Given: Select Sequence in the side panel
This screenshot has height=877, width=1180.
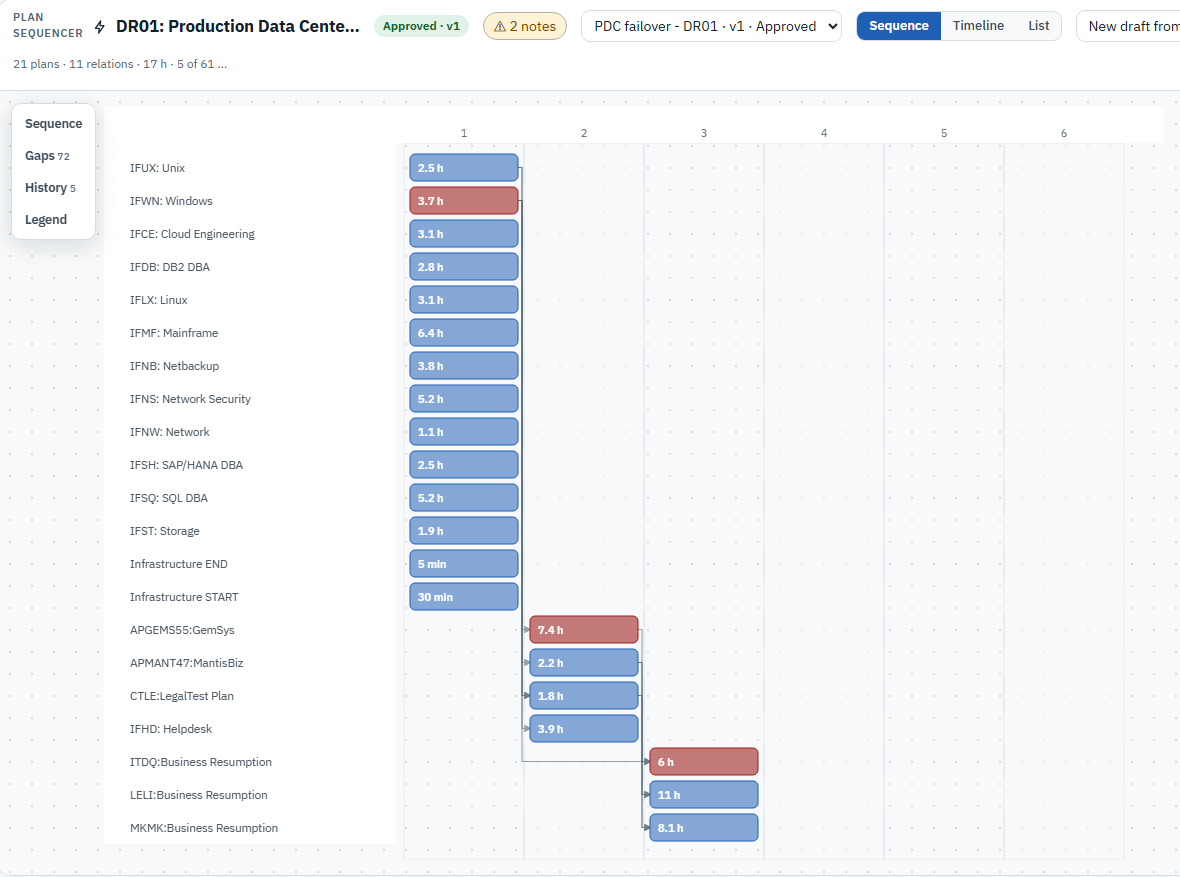Looking at the screenshot, I should point(53,123).
